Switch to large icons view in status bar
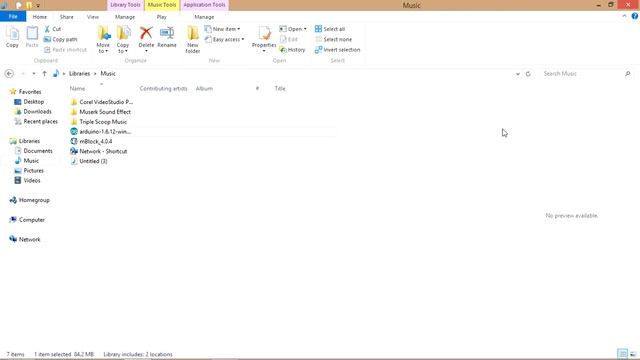Viewport: 640px width, 360px height. [633, 354]
